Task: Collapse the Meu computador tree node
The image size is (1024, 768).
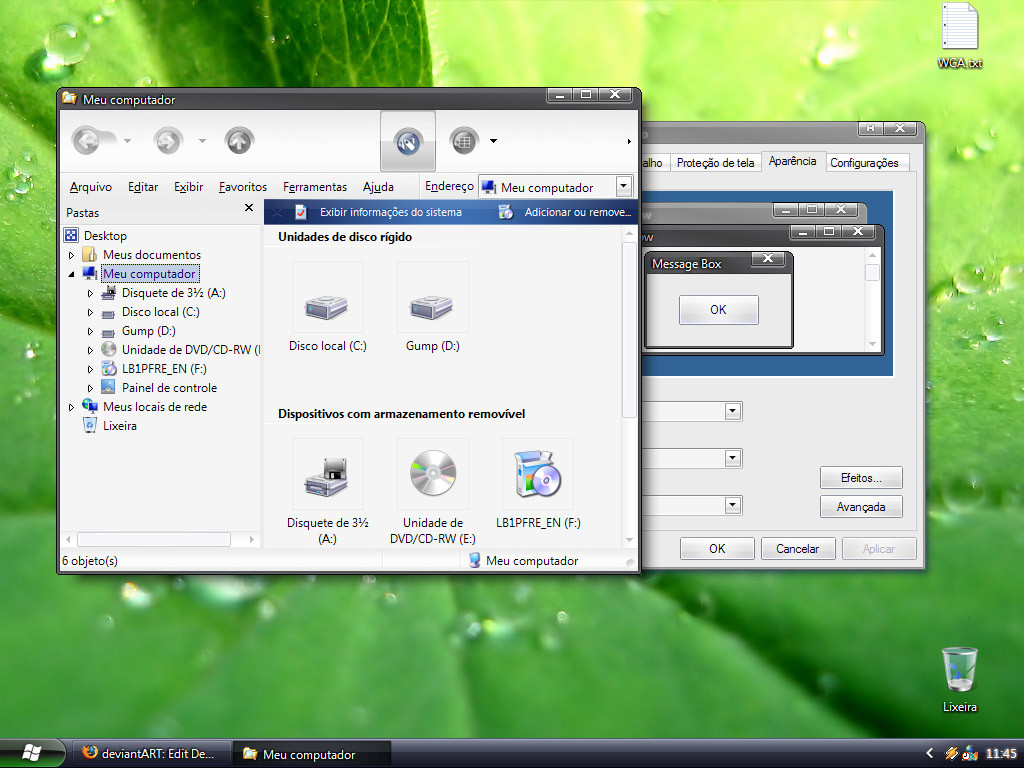Action: (x=71, y=274)
